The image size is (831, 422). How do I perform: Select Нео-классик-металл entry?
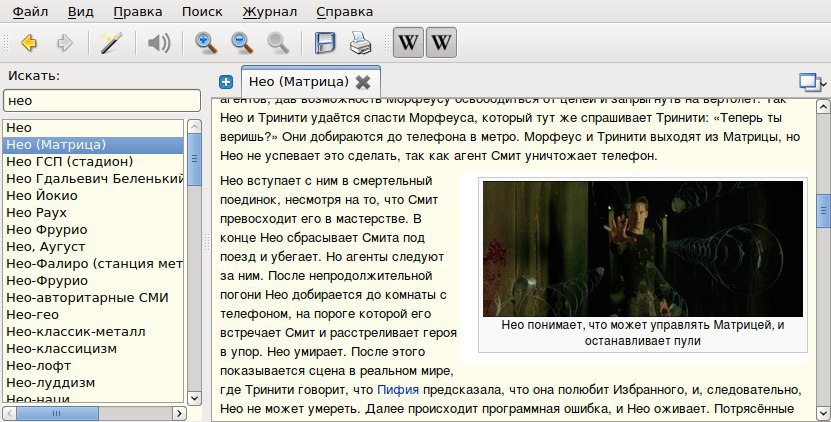tap(93, 331)
